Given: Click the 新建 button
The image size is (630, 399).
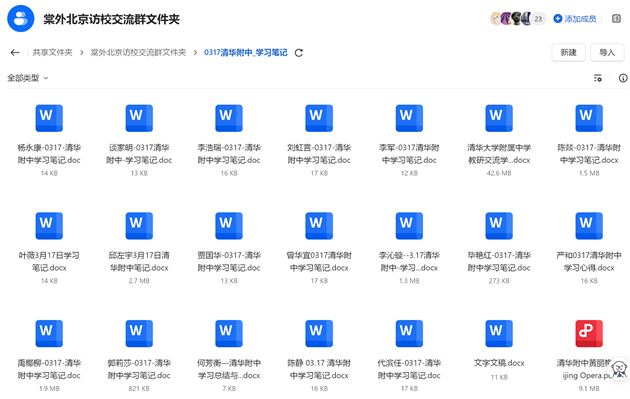Looking at the screenshot, I should 569,53.
